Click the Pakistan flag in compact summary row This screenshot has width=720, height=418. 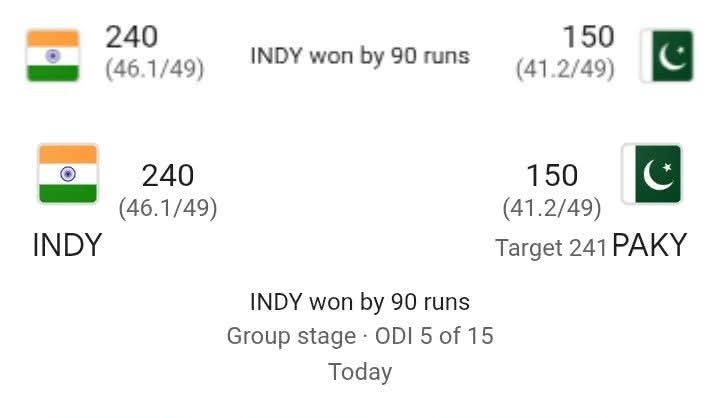666,56
